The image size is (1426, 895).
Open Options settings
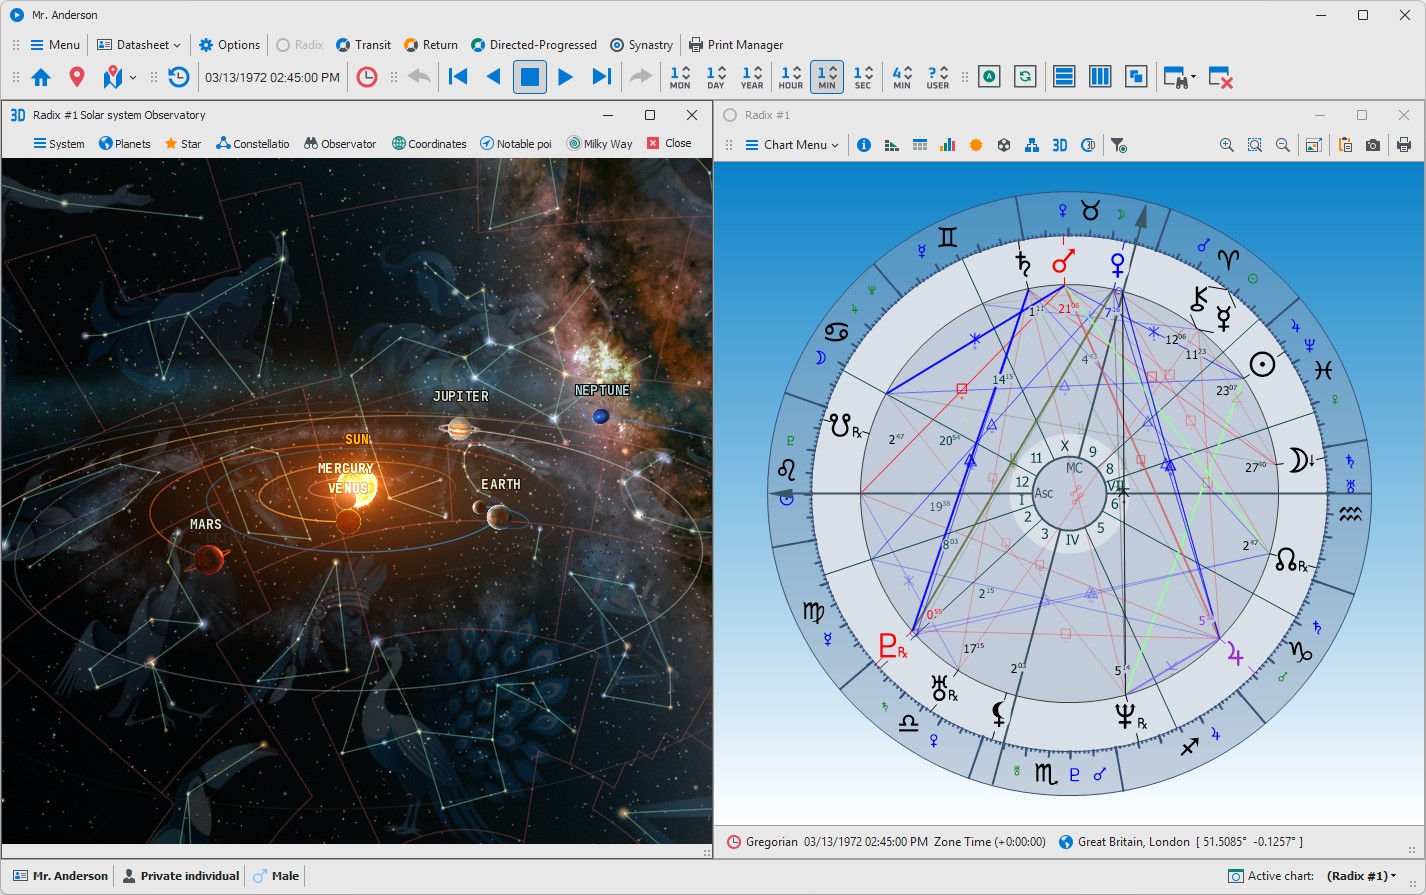229,45
